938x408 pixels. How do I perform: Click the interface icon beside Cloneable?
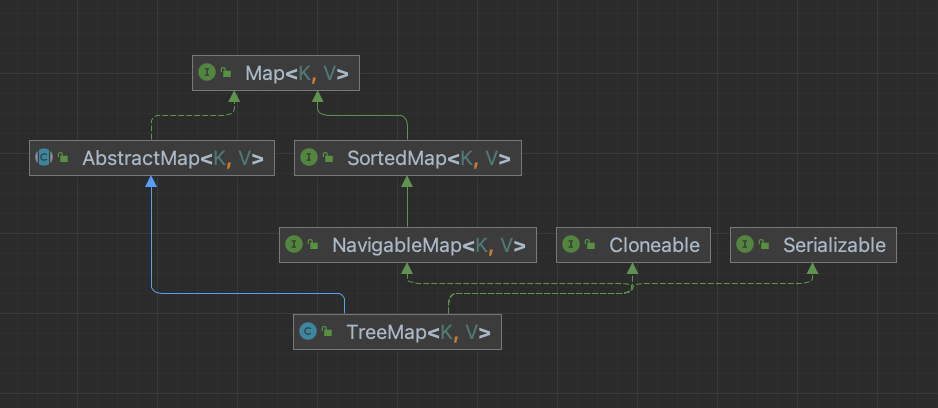tap(571, 244)
